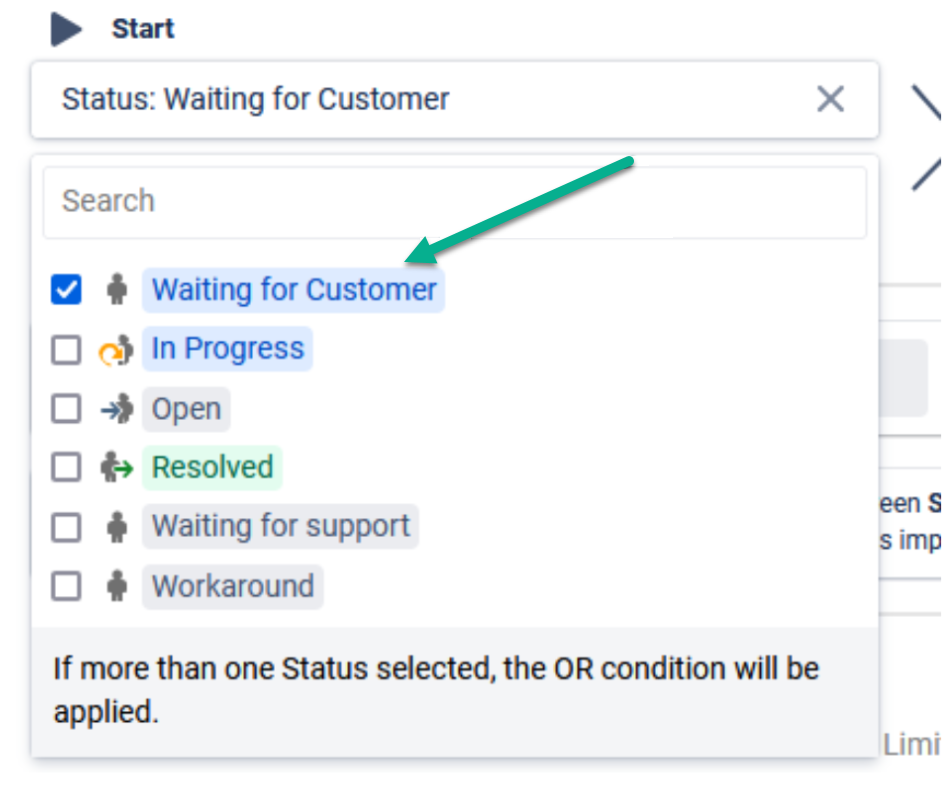
Task: Click the Start play triangle icon
Action: click(x=66, y=28)
